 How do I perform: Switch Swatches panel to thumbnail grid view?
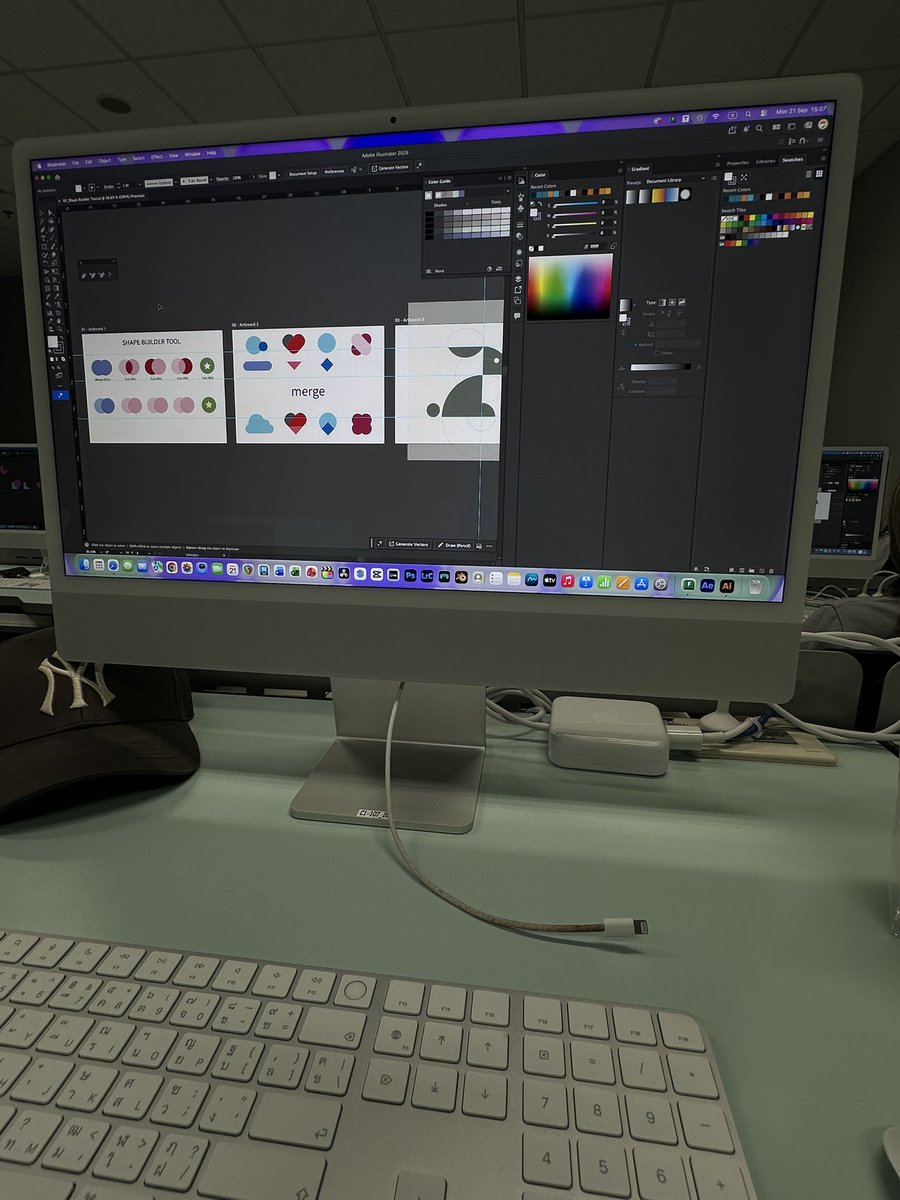click(x=819, y=173)
